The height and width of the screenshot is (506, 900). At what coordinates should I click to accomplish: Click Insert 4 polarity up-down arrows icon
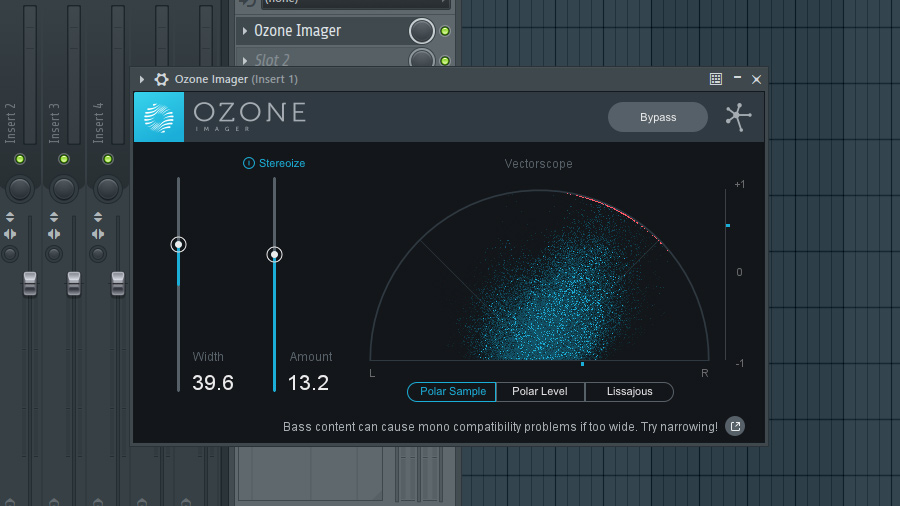pyautogui.click(x=98, y=217)
